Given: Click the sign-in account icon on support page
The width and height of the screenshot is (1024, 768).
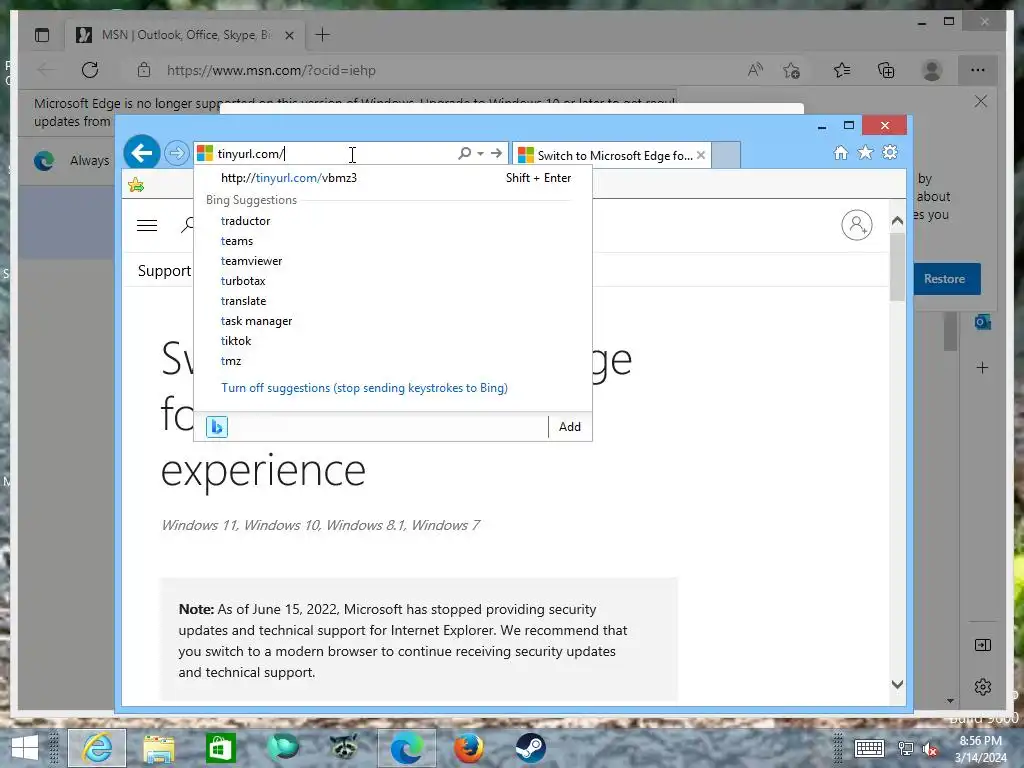Looking at the screenshot, I should (857, 225).
